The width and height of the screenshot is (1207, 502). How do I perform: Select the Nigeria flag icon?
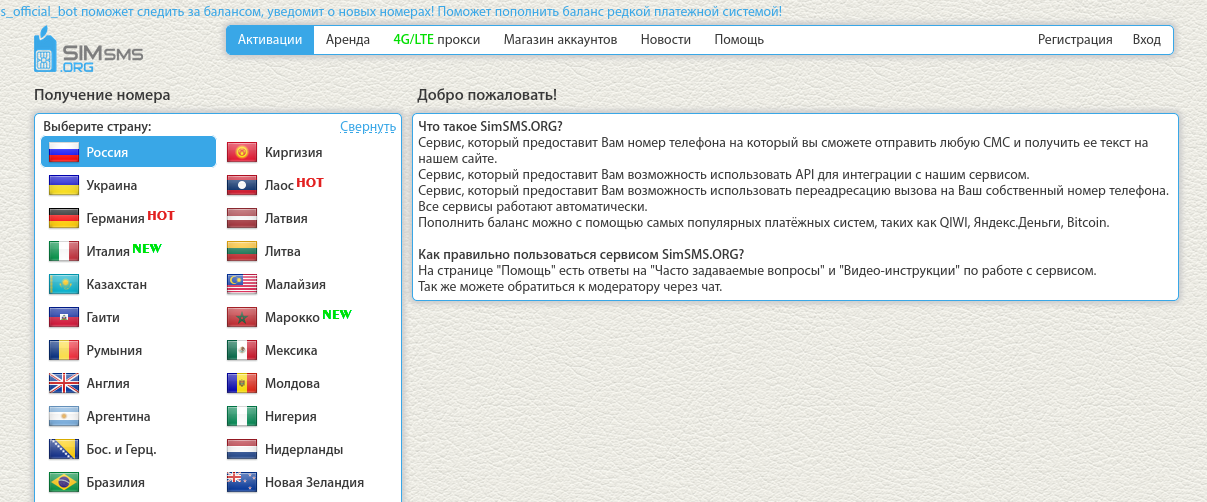pos(243,416)
